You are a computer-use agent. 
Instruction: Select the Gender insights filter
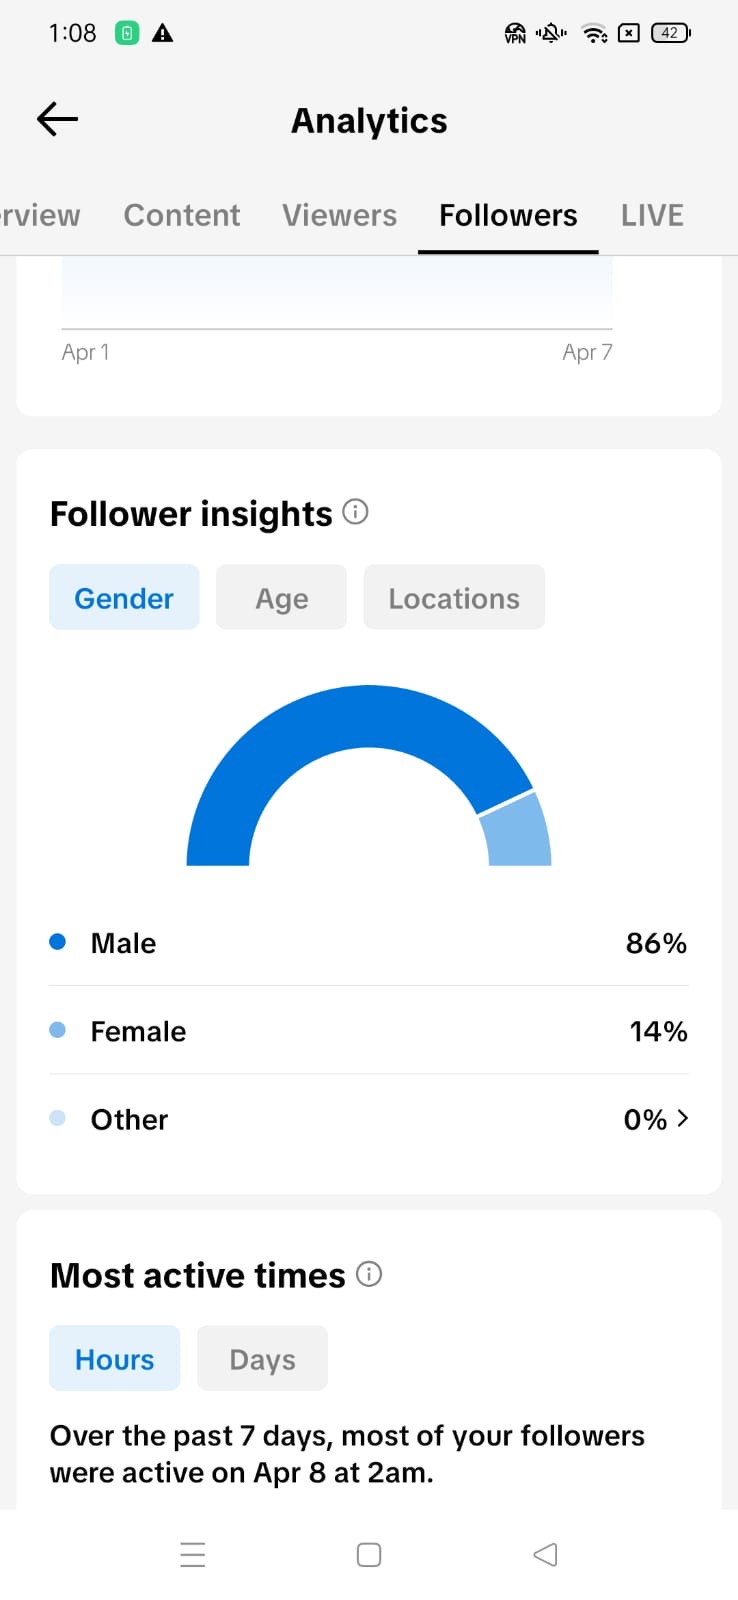(x=124, y=598)
